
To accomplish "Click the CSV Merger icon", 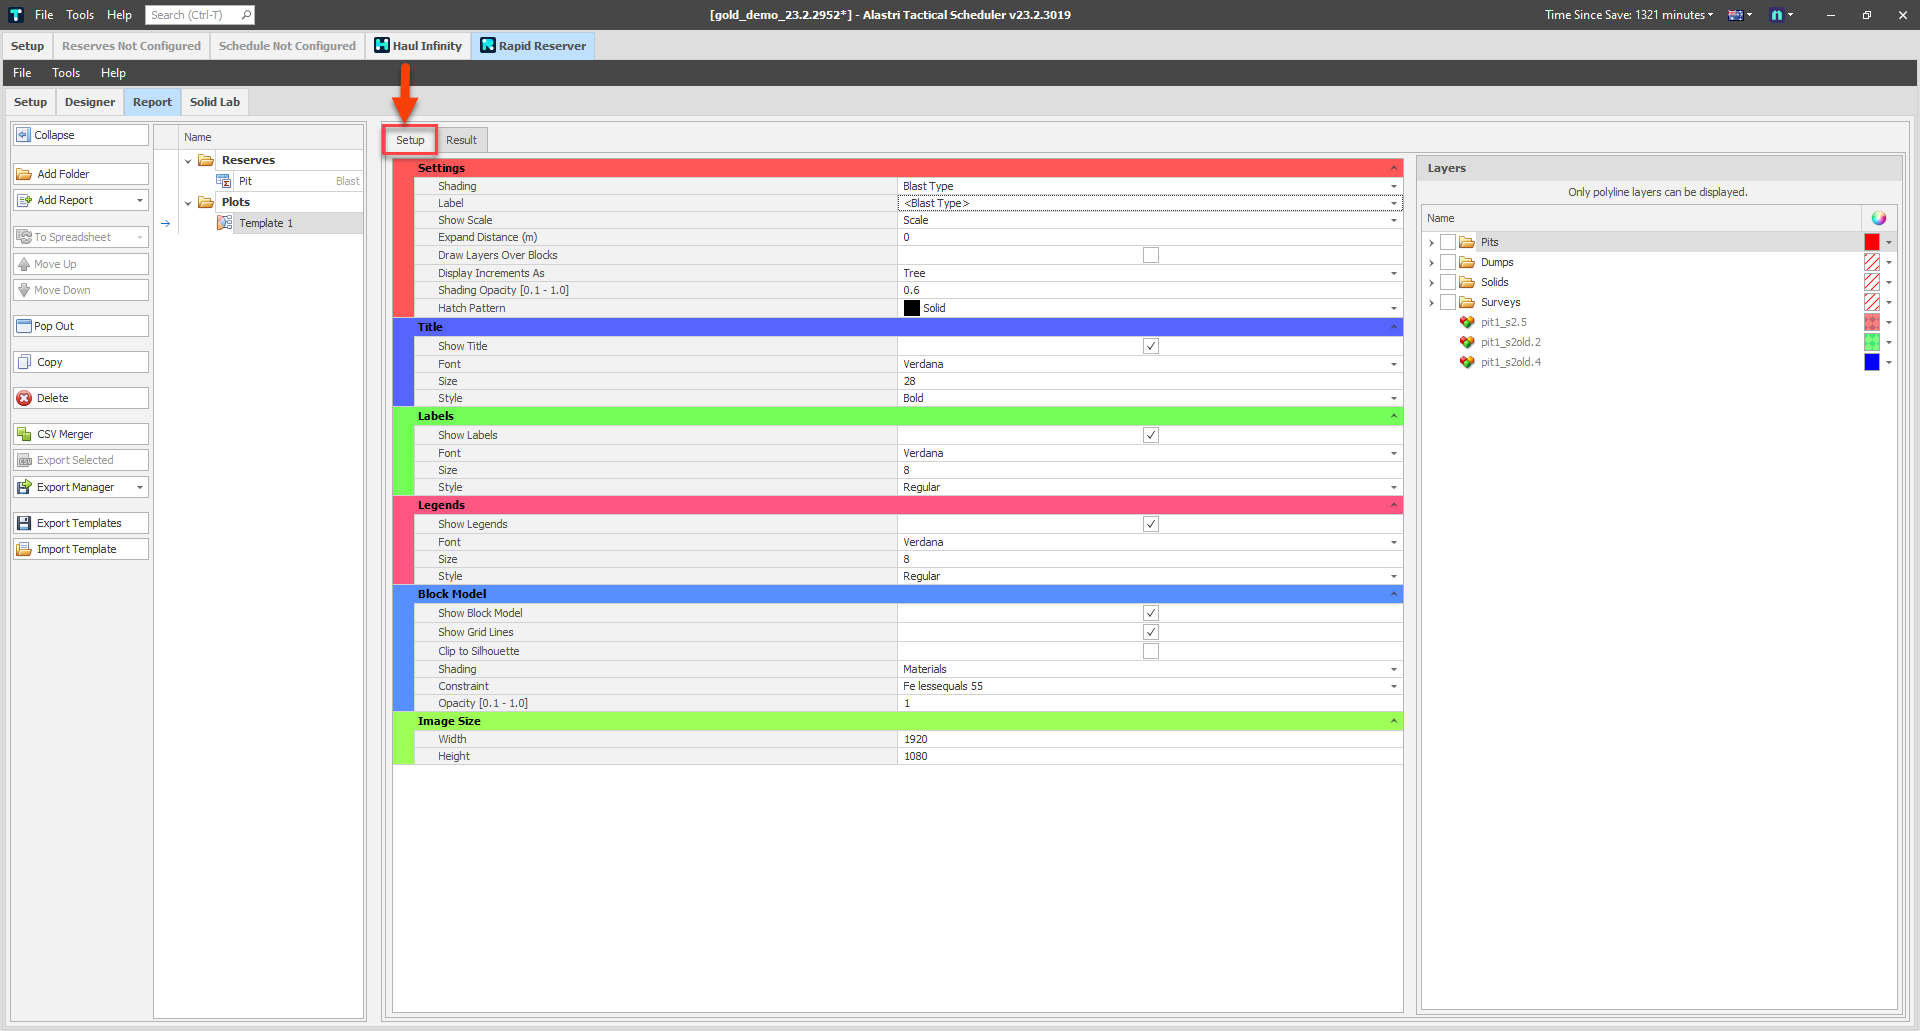I will tap(24, 434).
